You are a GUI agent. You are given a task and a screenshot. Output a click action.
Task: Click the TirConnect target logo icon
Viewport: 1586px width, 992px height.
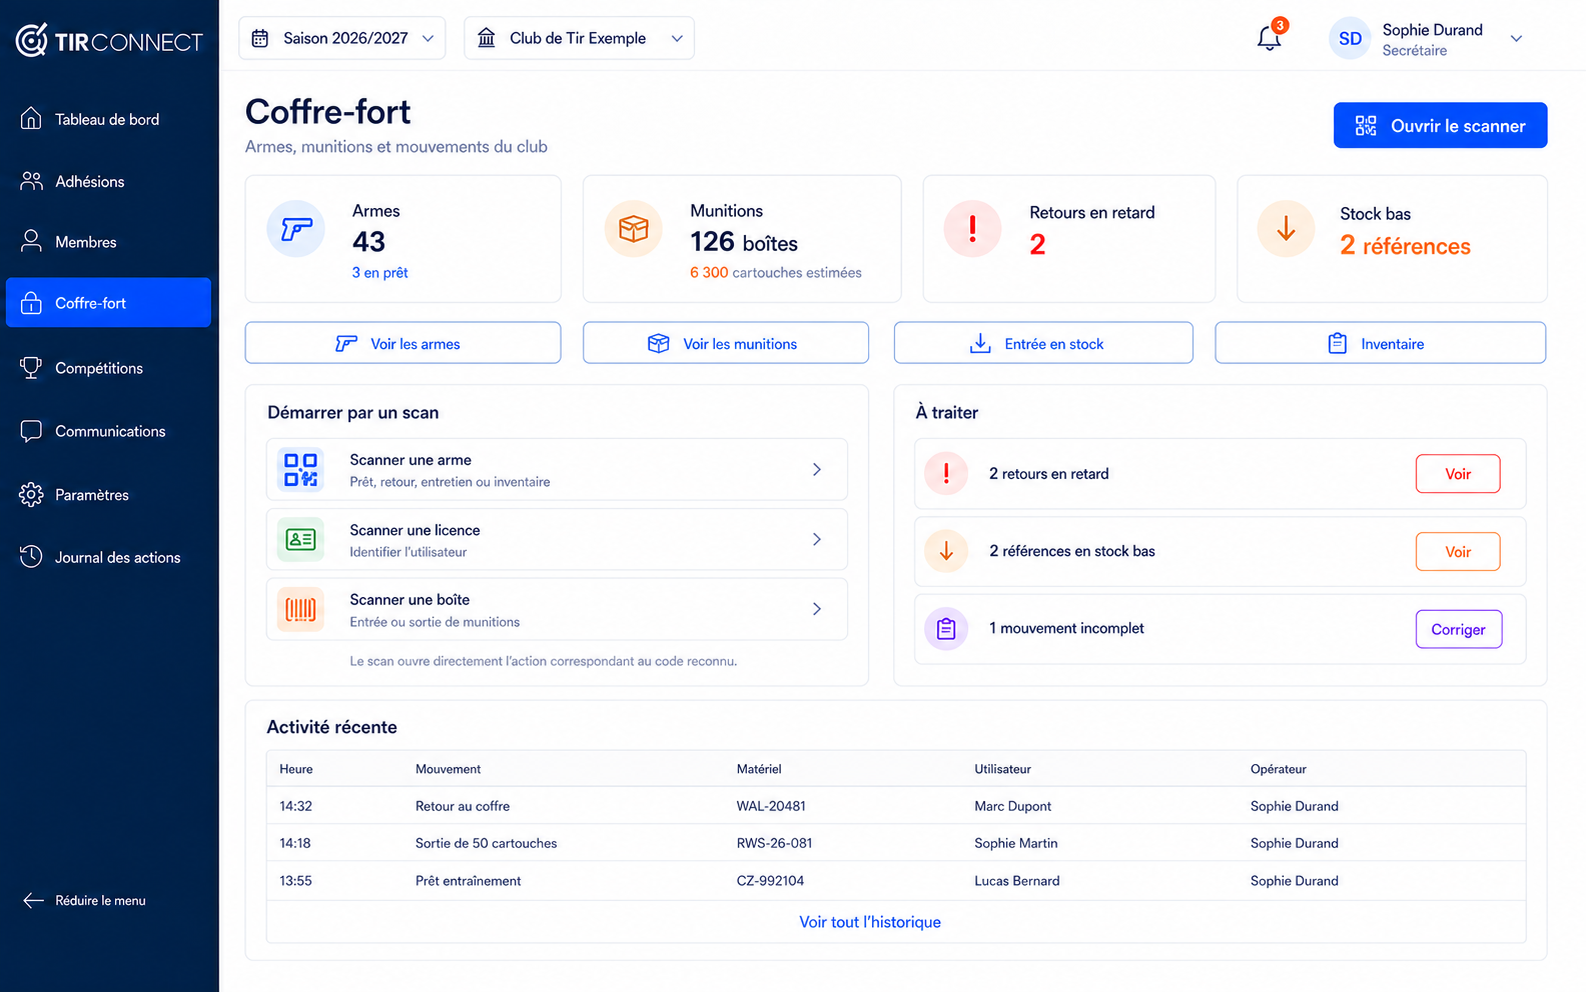[x=31, y=40]
